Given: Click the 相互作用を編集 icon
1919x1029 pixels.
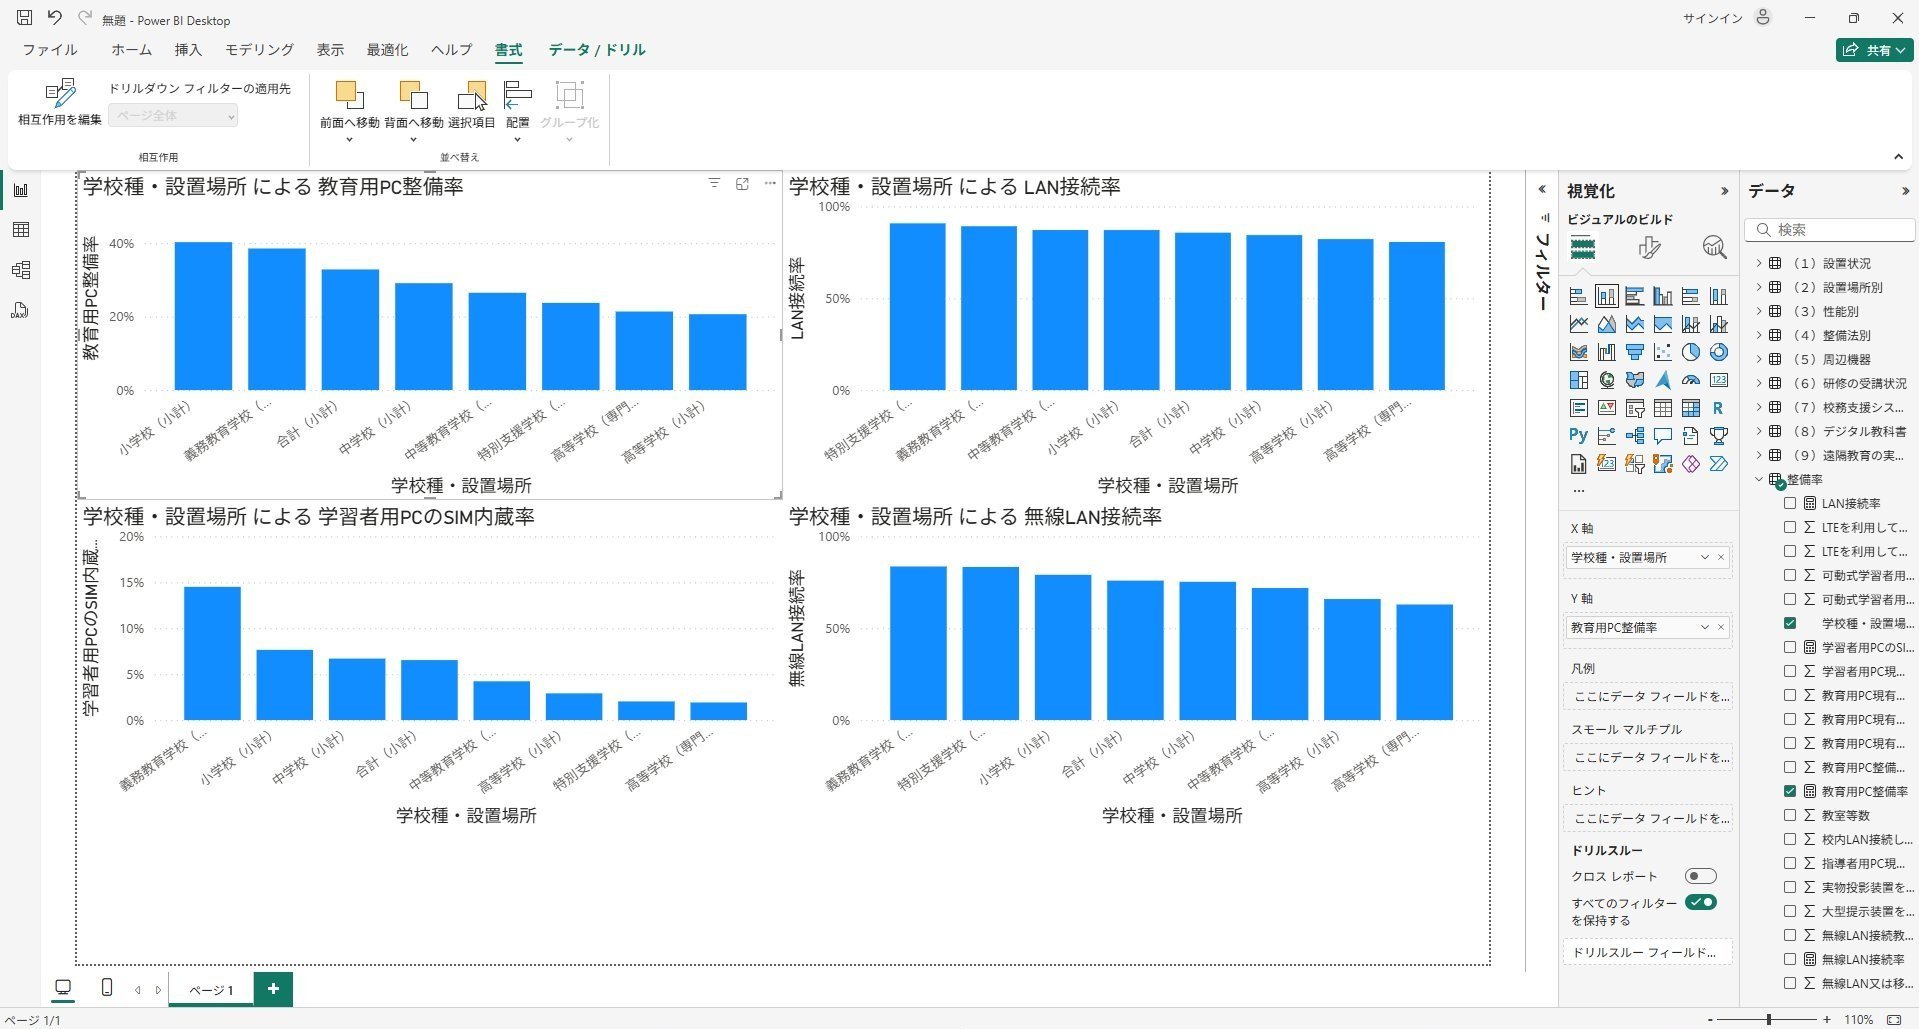Looking at the screenshot, I should pos(60,95).
